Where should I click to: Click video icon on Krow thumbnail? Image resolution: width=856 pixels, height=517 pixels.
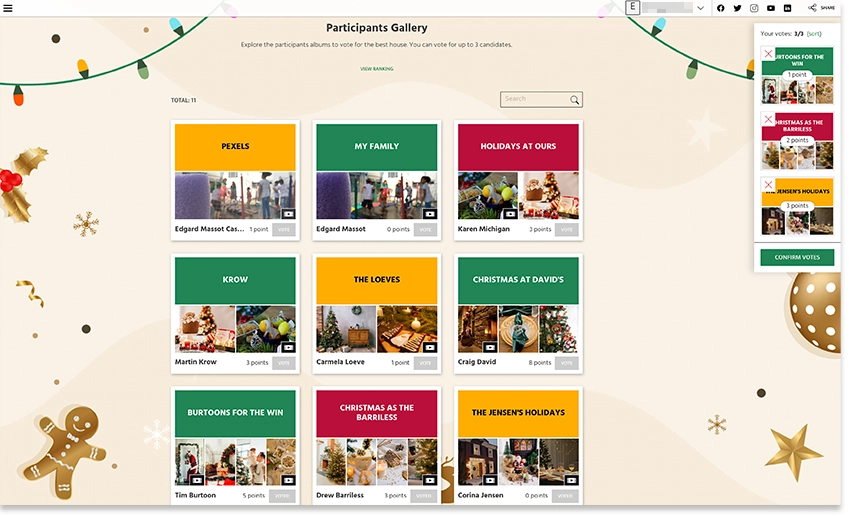[x=288, y=347]
